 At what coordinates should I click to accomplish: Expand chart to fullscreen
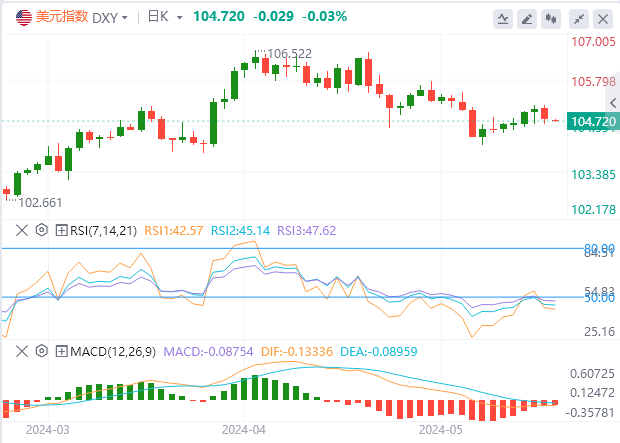click(579, 19)
